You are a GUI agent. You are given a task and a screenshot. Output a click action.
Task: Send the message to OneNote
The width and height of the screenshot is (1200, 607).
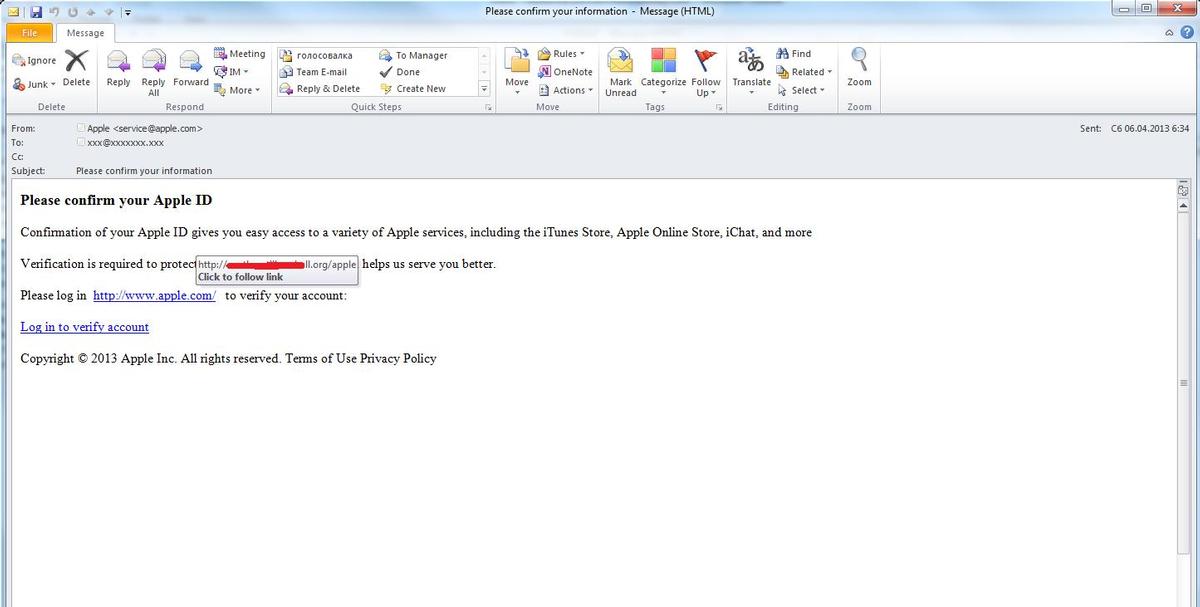[565, 72]
